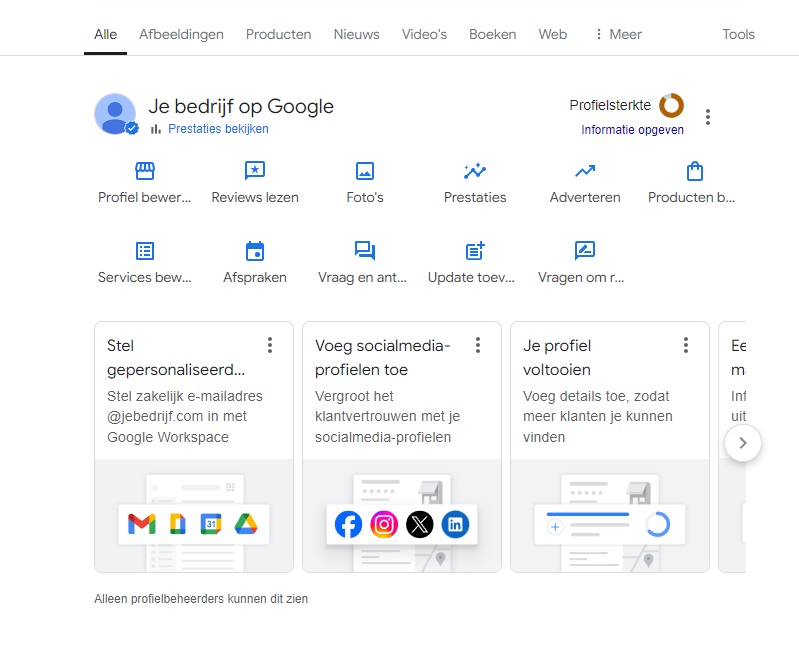
Task: Open the Profiel bewerken storefront icon
Action: click(x=145, y=171)
